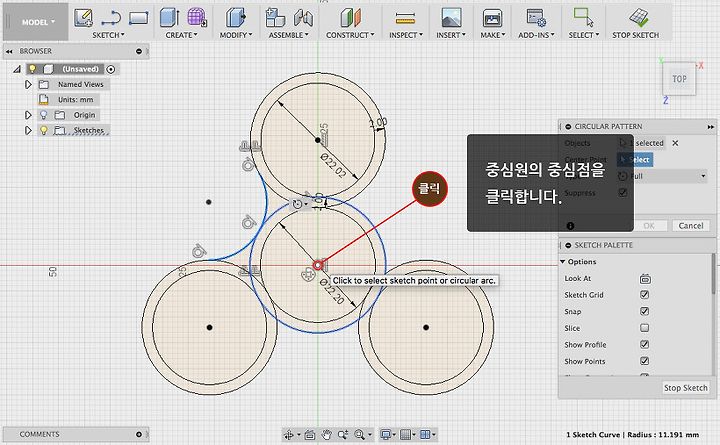Click the Orbit icon in navigation bar
This screenshot has width=720, height=445.
click(289, 434)
